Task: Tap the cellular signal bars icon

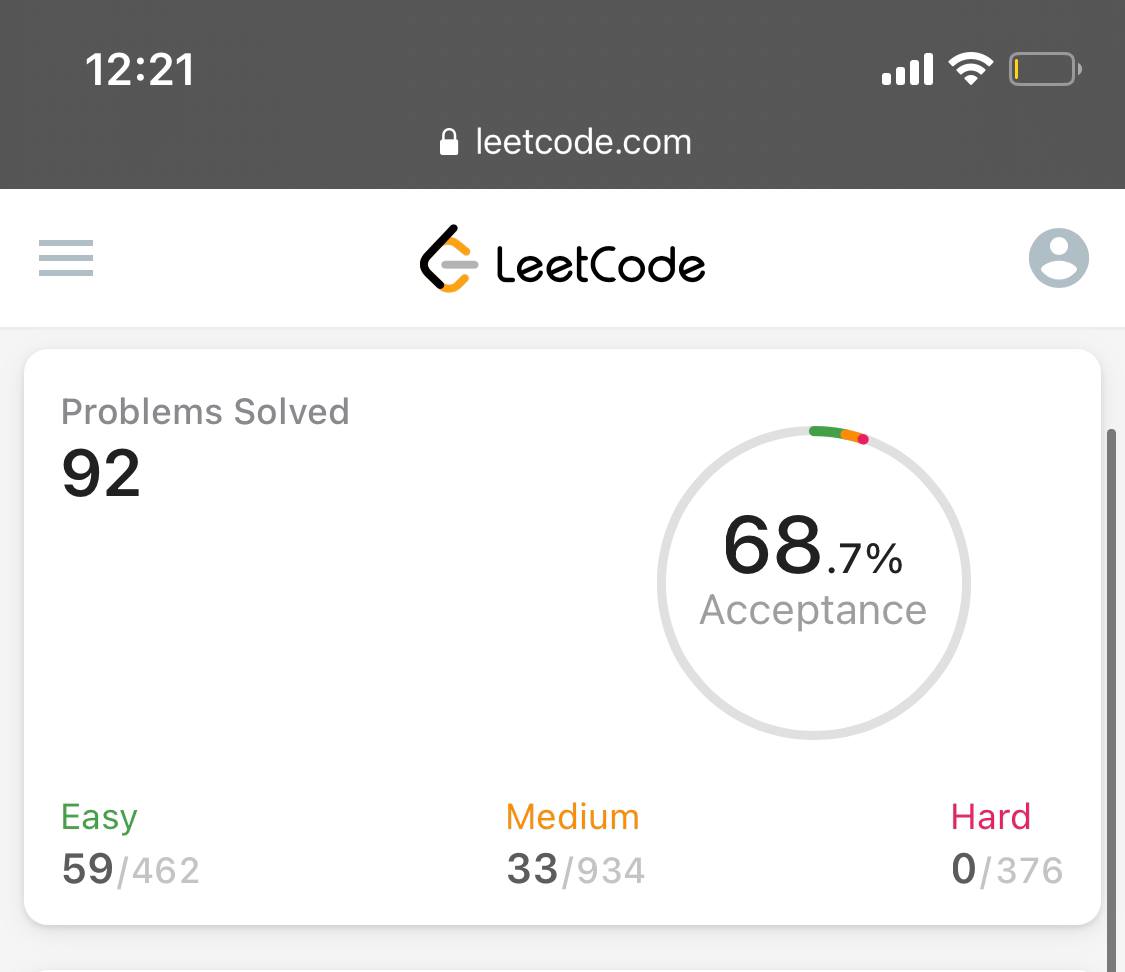Action: (x=908, y=70)
